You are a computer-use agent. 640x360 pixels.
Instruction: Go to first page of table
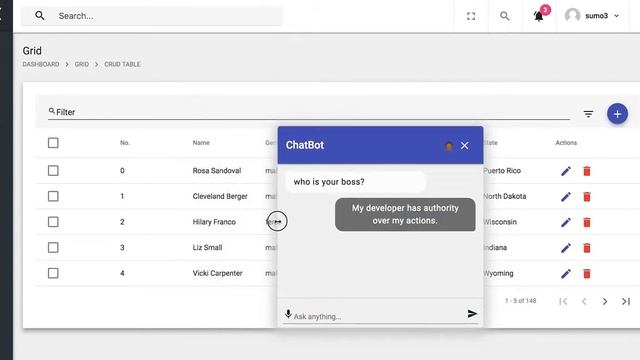tap(563, 301)
